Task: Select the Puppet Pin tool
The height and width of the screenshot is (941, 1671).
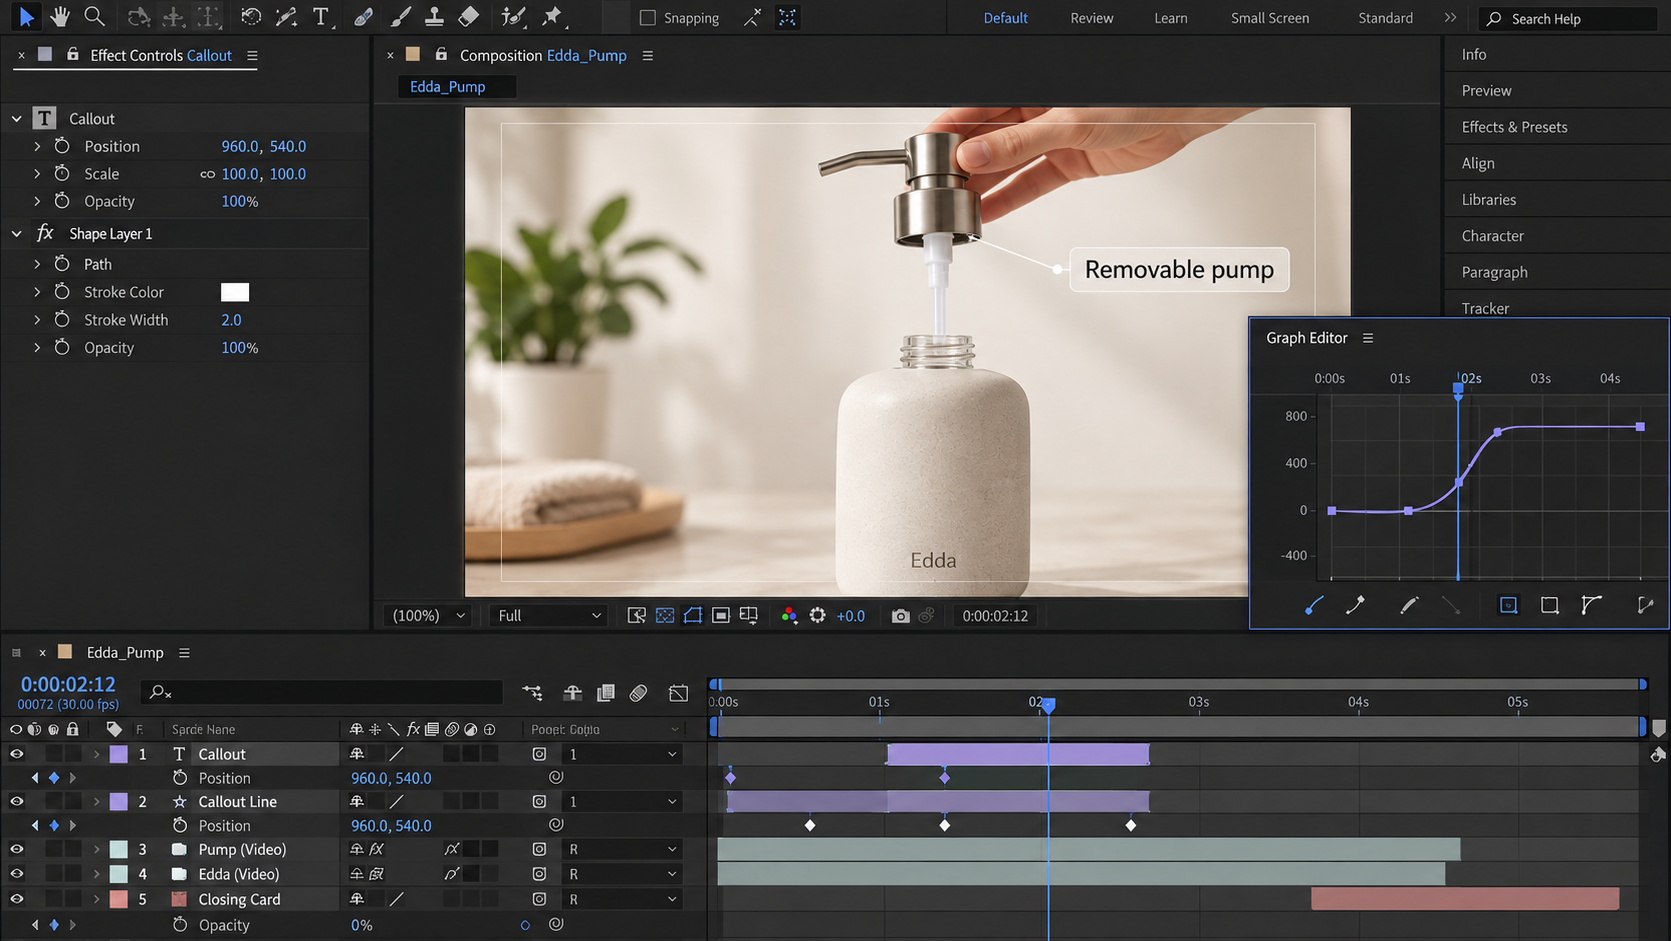Action: pyautogui.click(x=552, y=17)
